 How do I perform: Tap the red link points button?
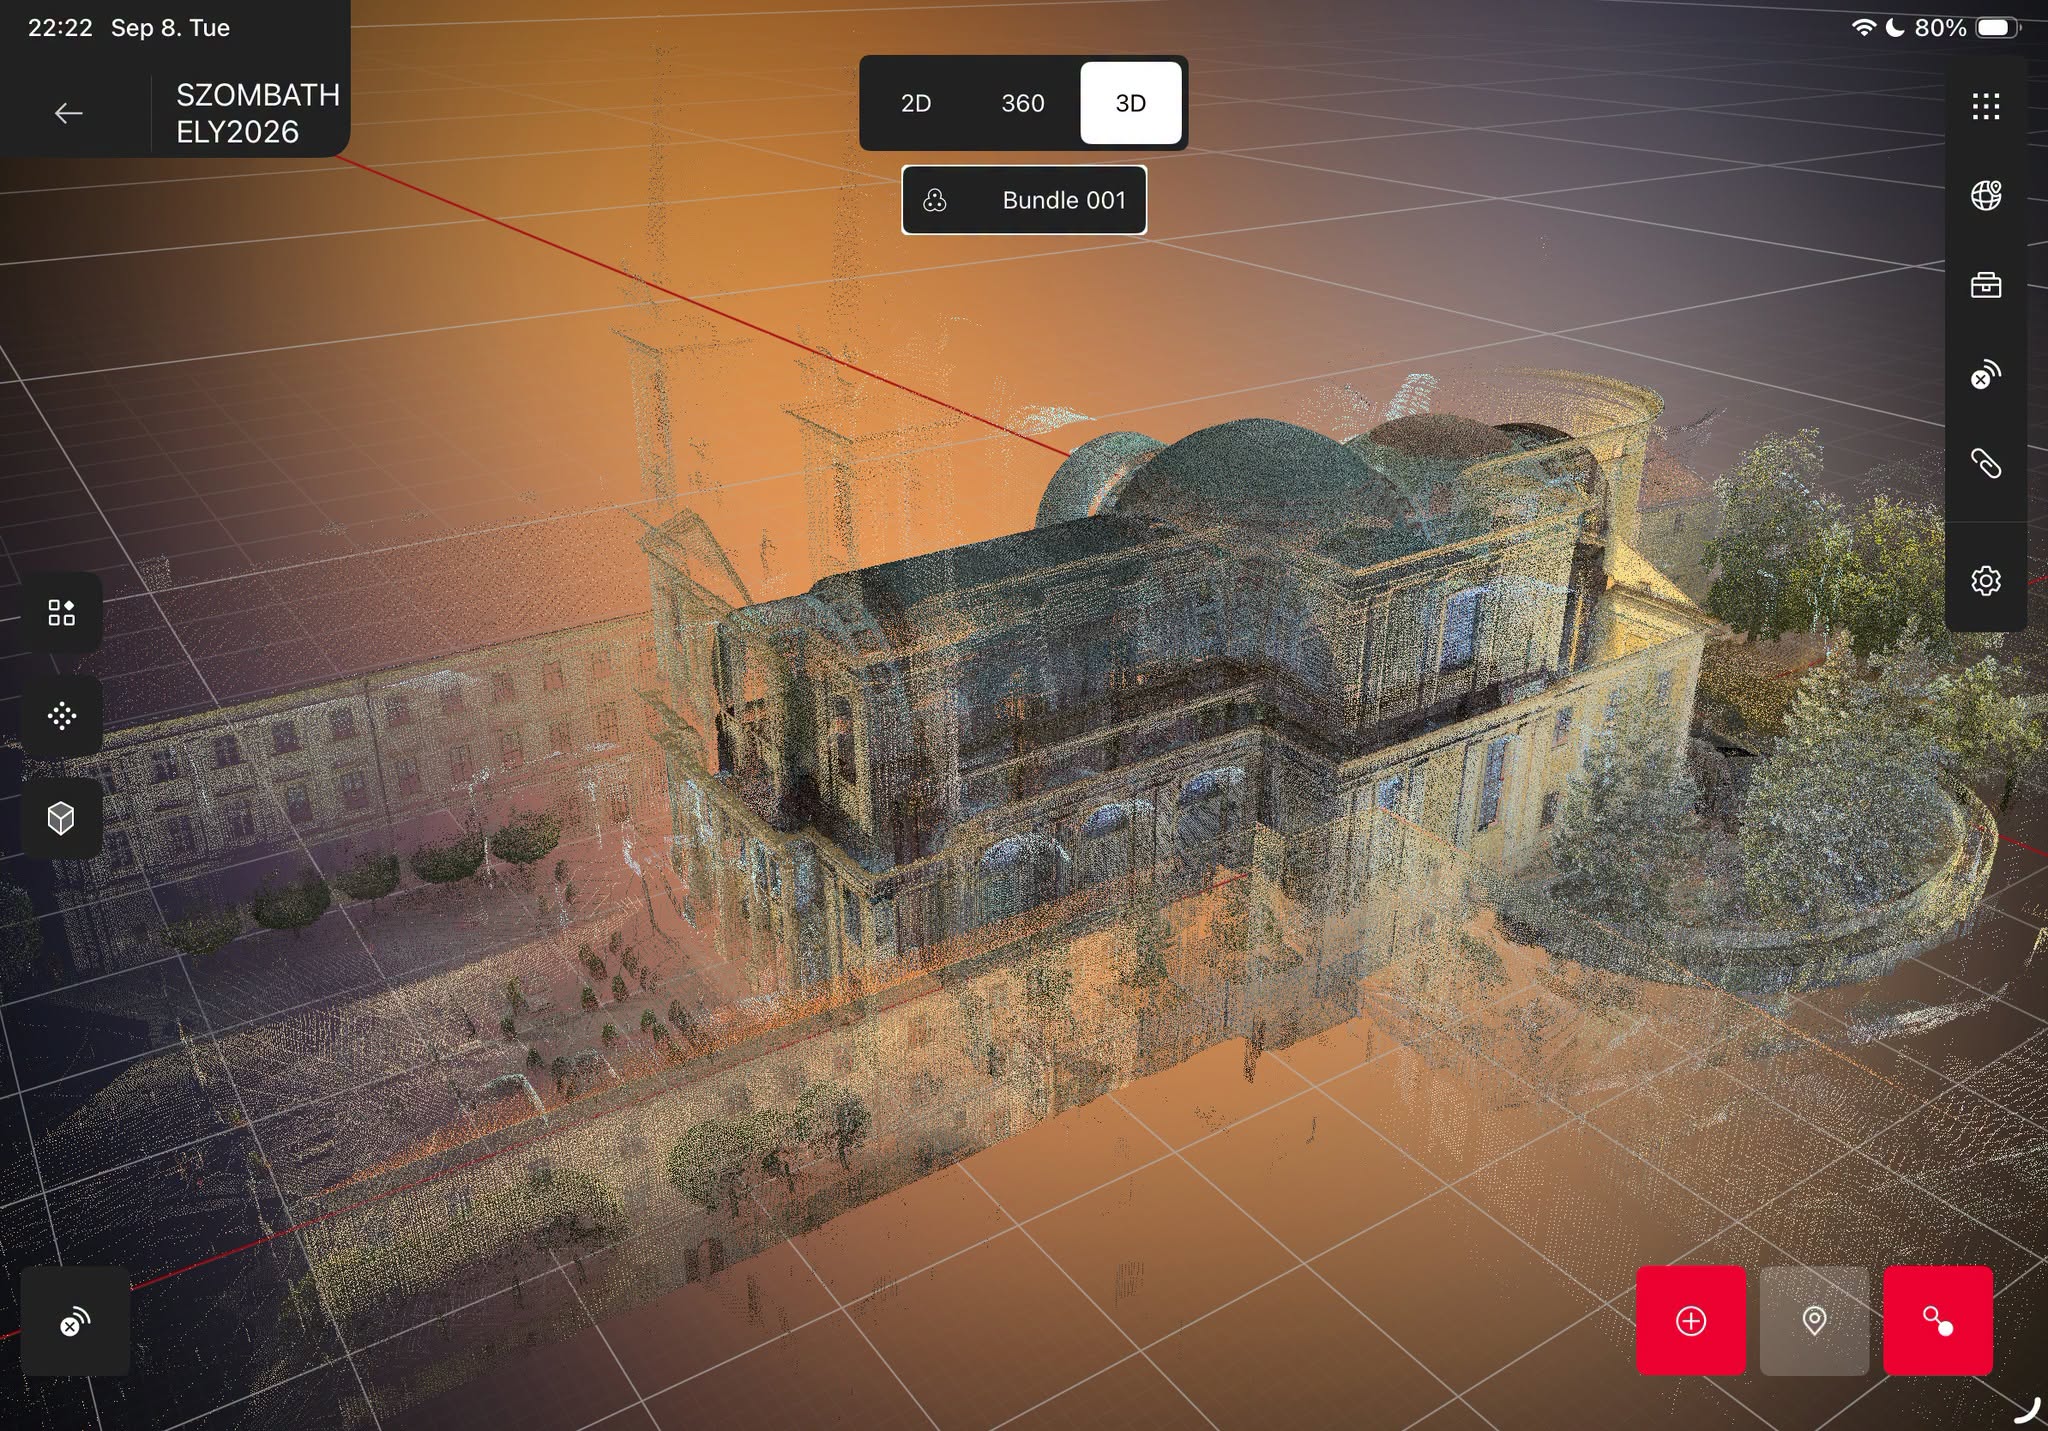click(1938, 1321)
